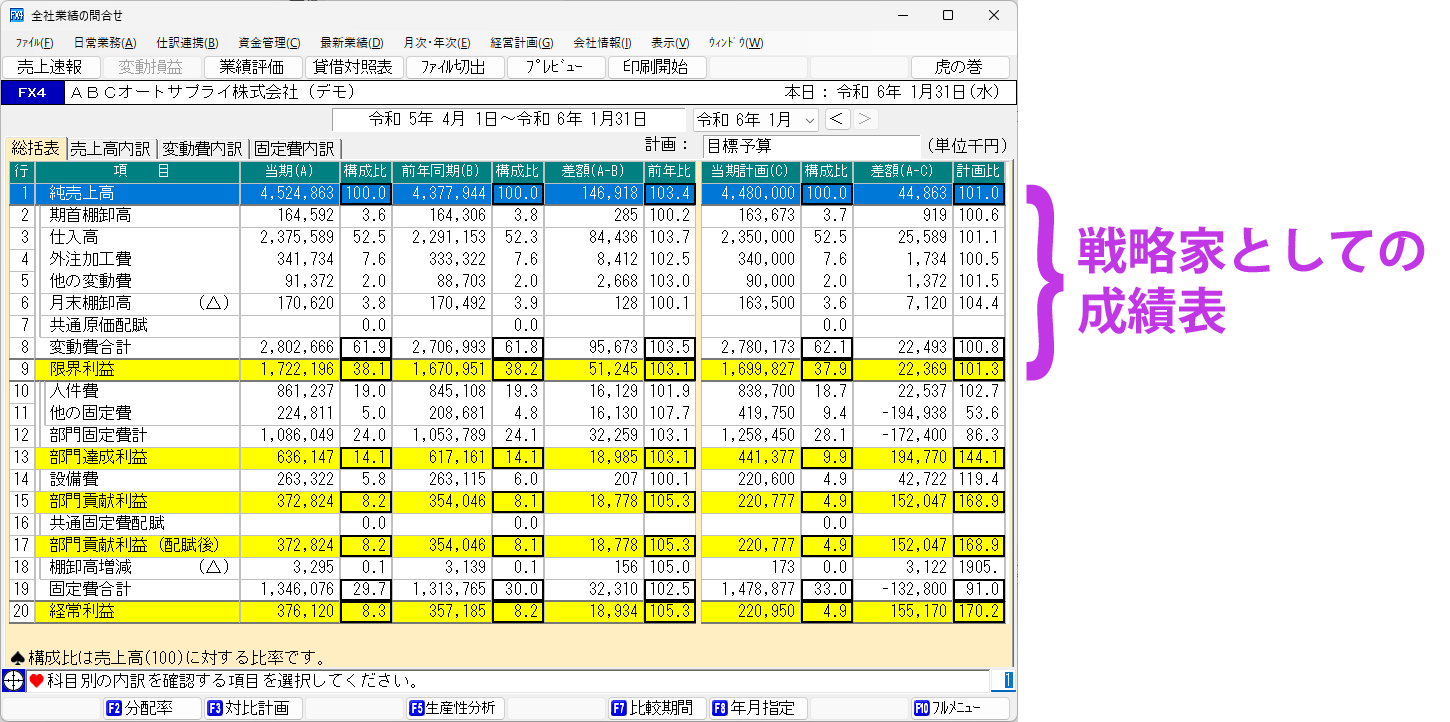The width and height of the screenshot is (1450, 722).
Task: Click the crosshair icon in status bar
Action: tap(15, 681)
